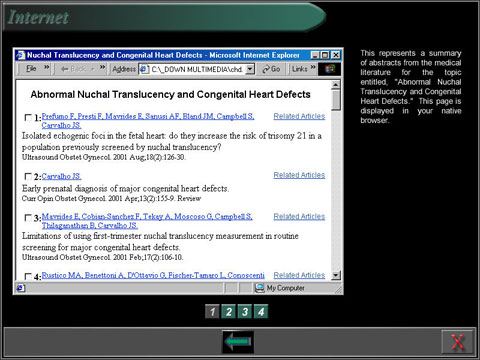Click the Windows flag logo in toolbar

pos(330,69)
